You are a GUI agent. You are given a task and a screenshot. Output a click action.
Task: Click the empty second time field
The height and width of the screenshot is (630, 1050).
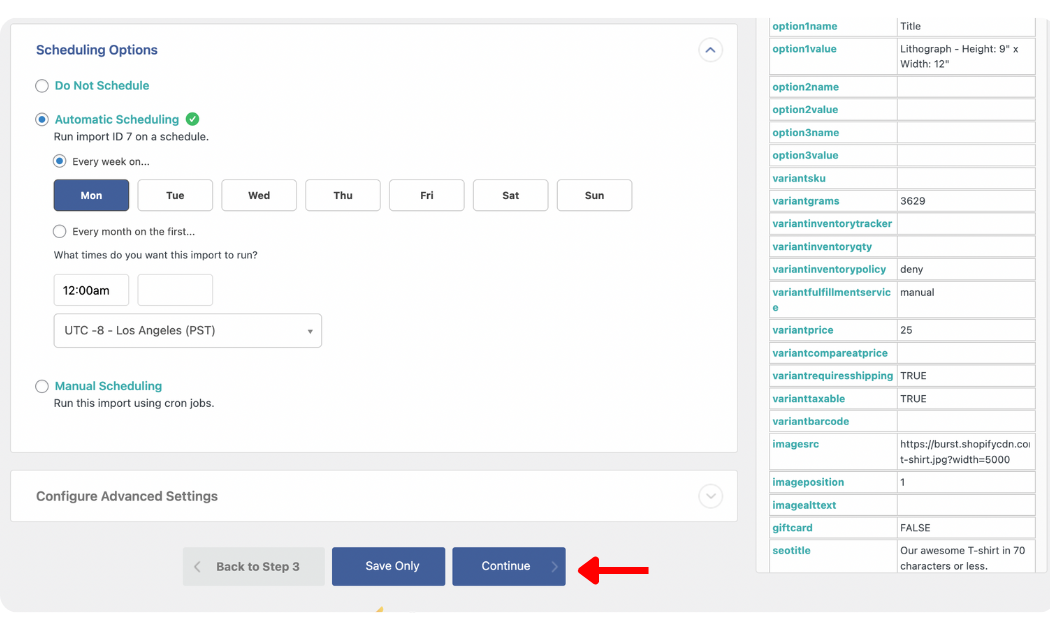click(x=175, y=289)
